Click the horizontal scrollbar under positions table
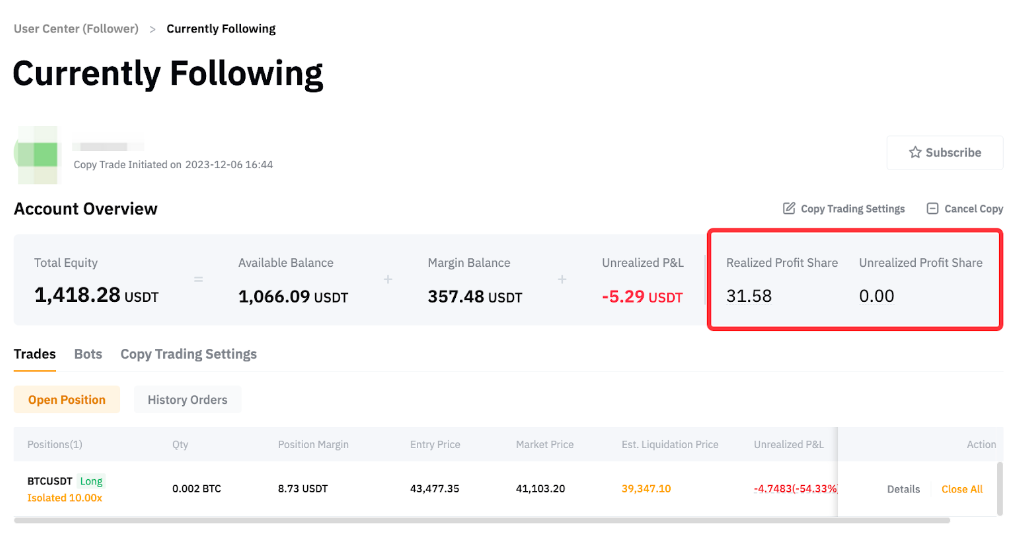The image size is (1015, 547). pos(480,520)
